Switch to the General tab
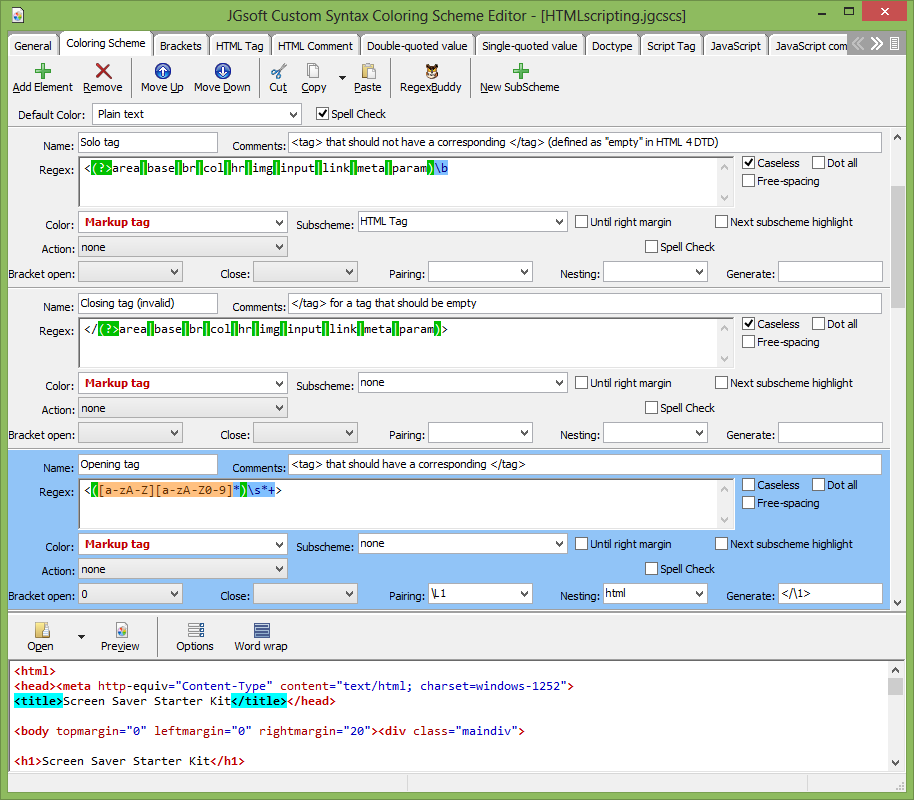This screenshot has height=800, width=914. click(33, 45)
